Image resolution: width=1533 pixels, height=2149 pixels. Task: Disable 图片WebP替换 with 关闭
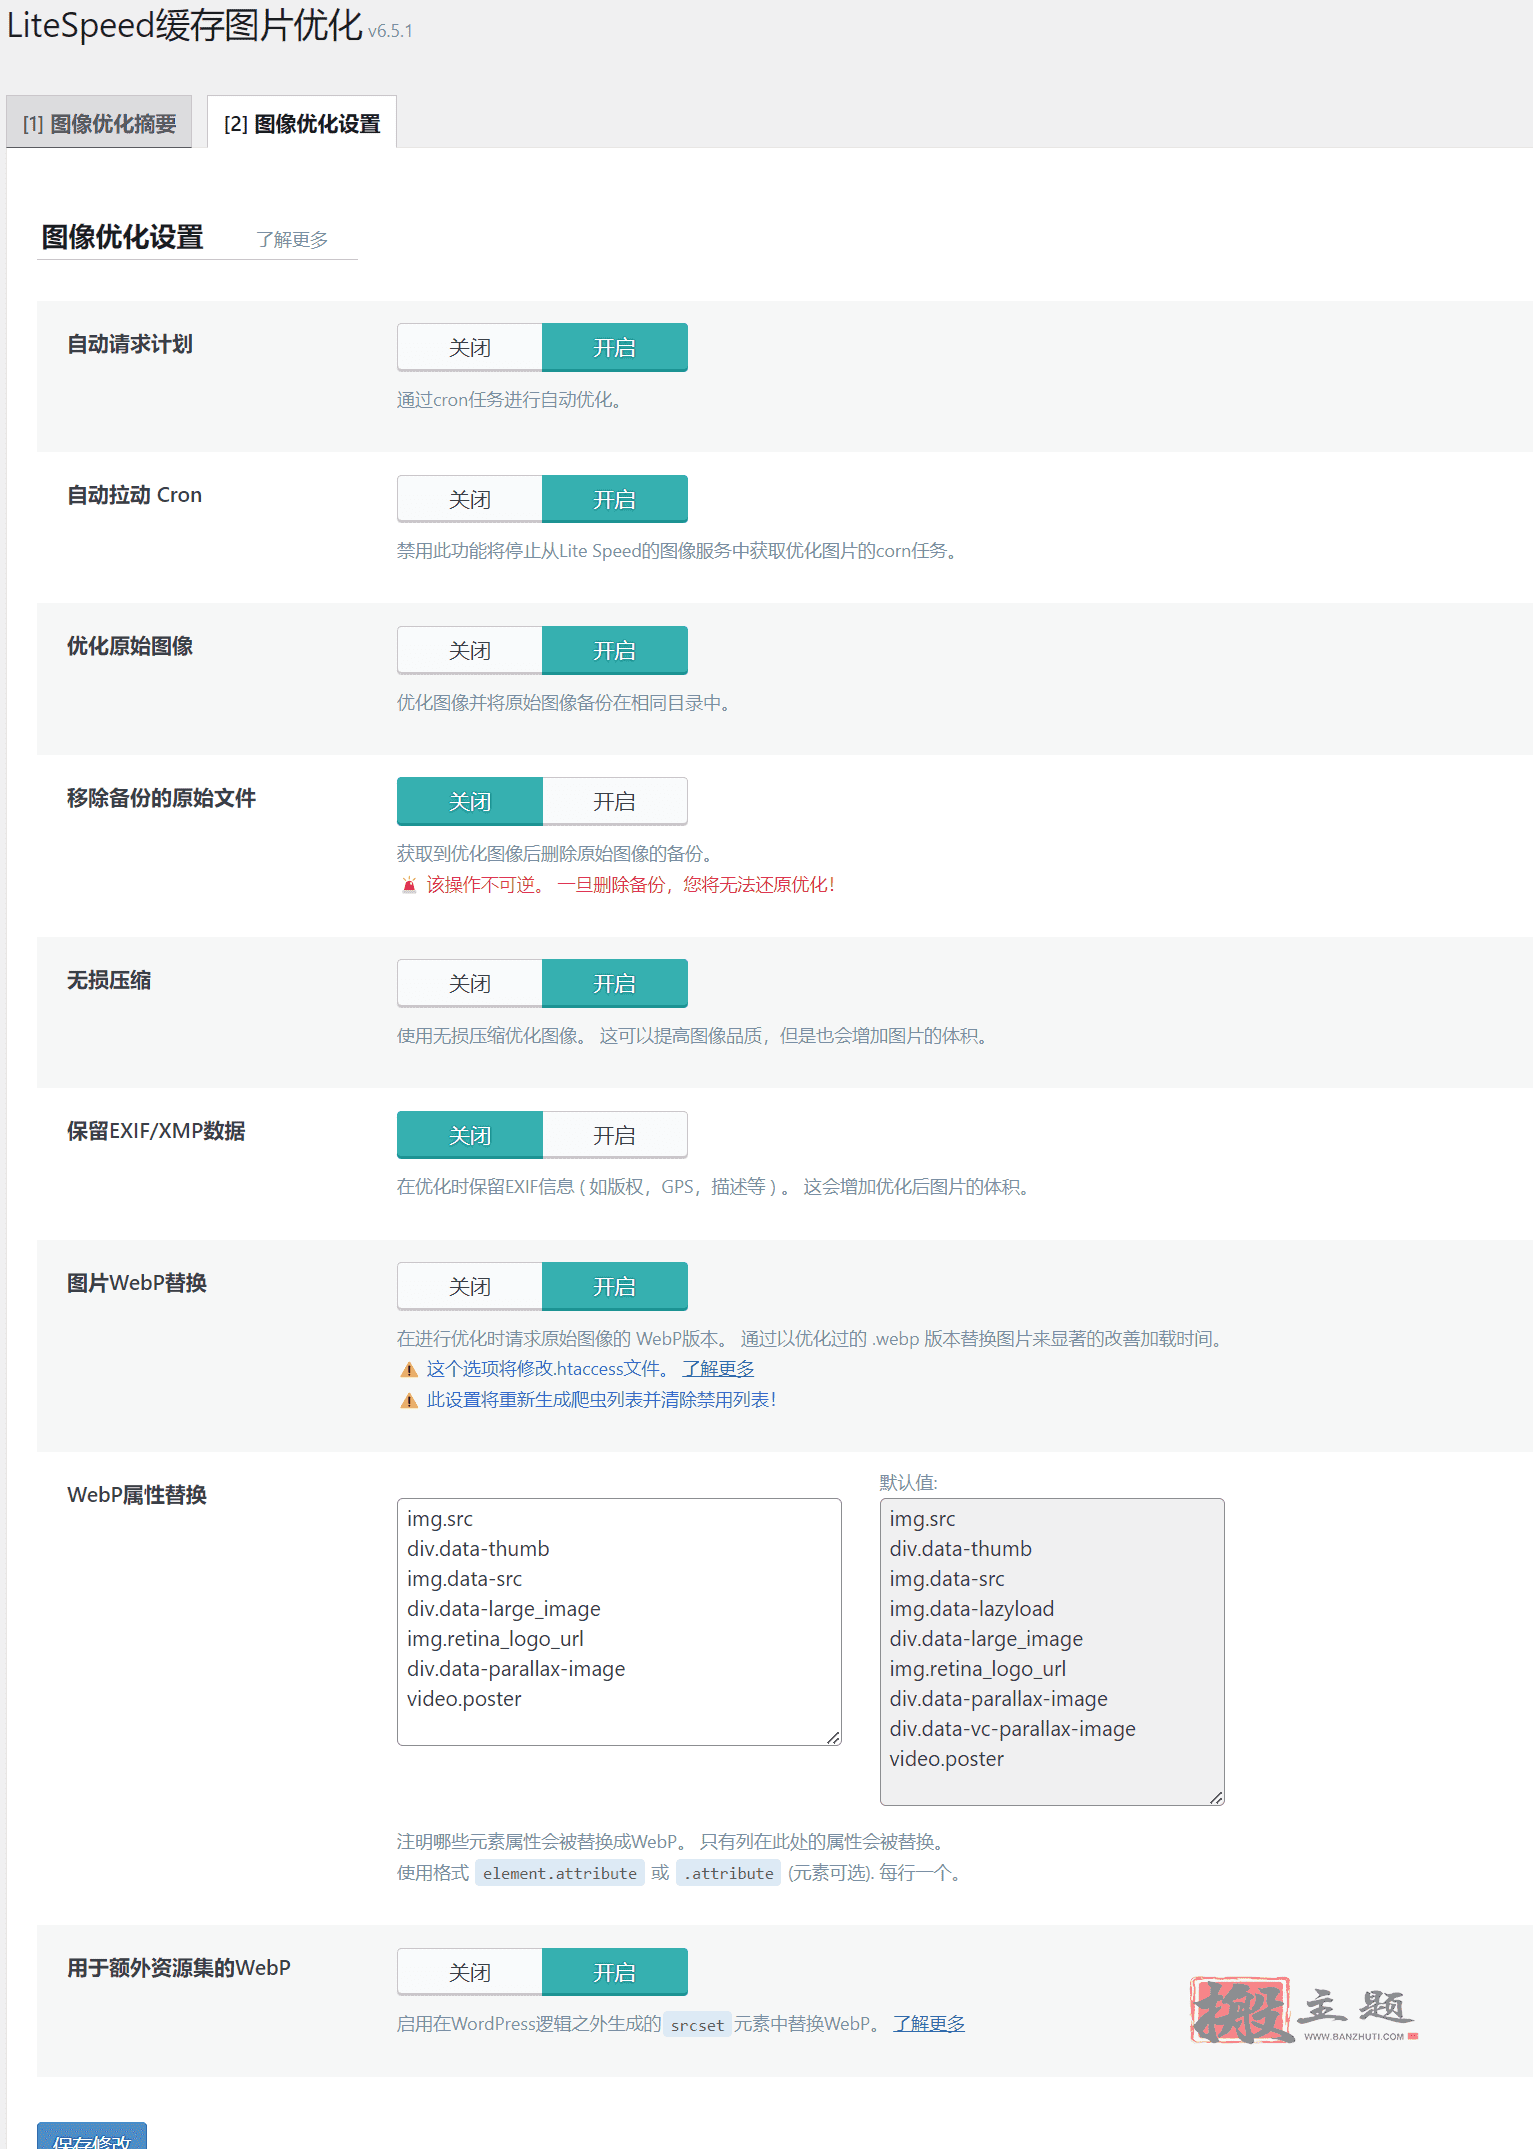tap(470, 1286)
